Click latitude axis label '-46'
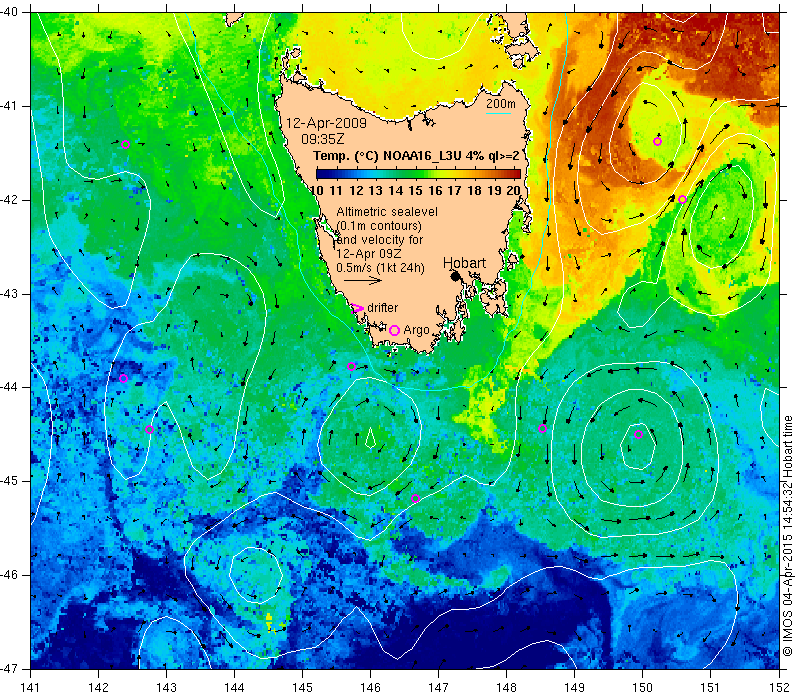 [9, 575]
